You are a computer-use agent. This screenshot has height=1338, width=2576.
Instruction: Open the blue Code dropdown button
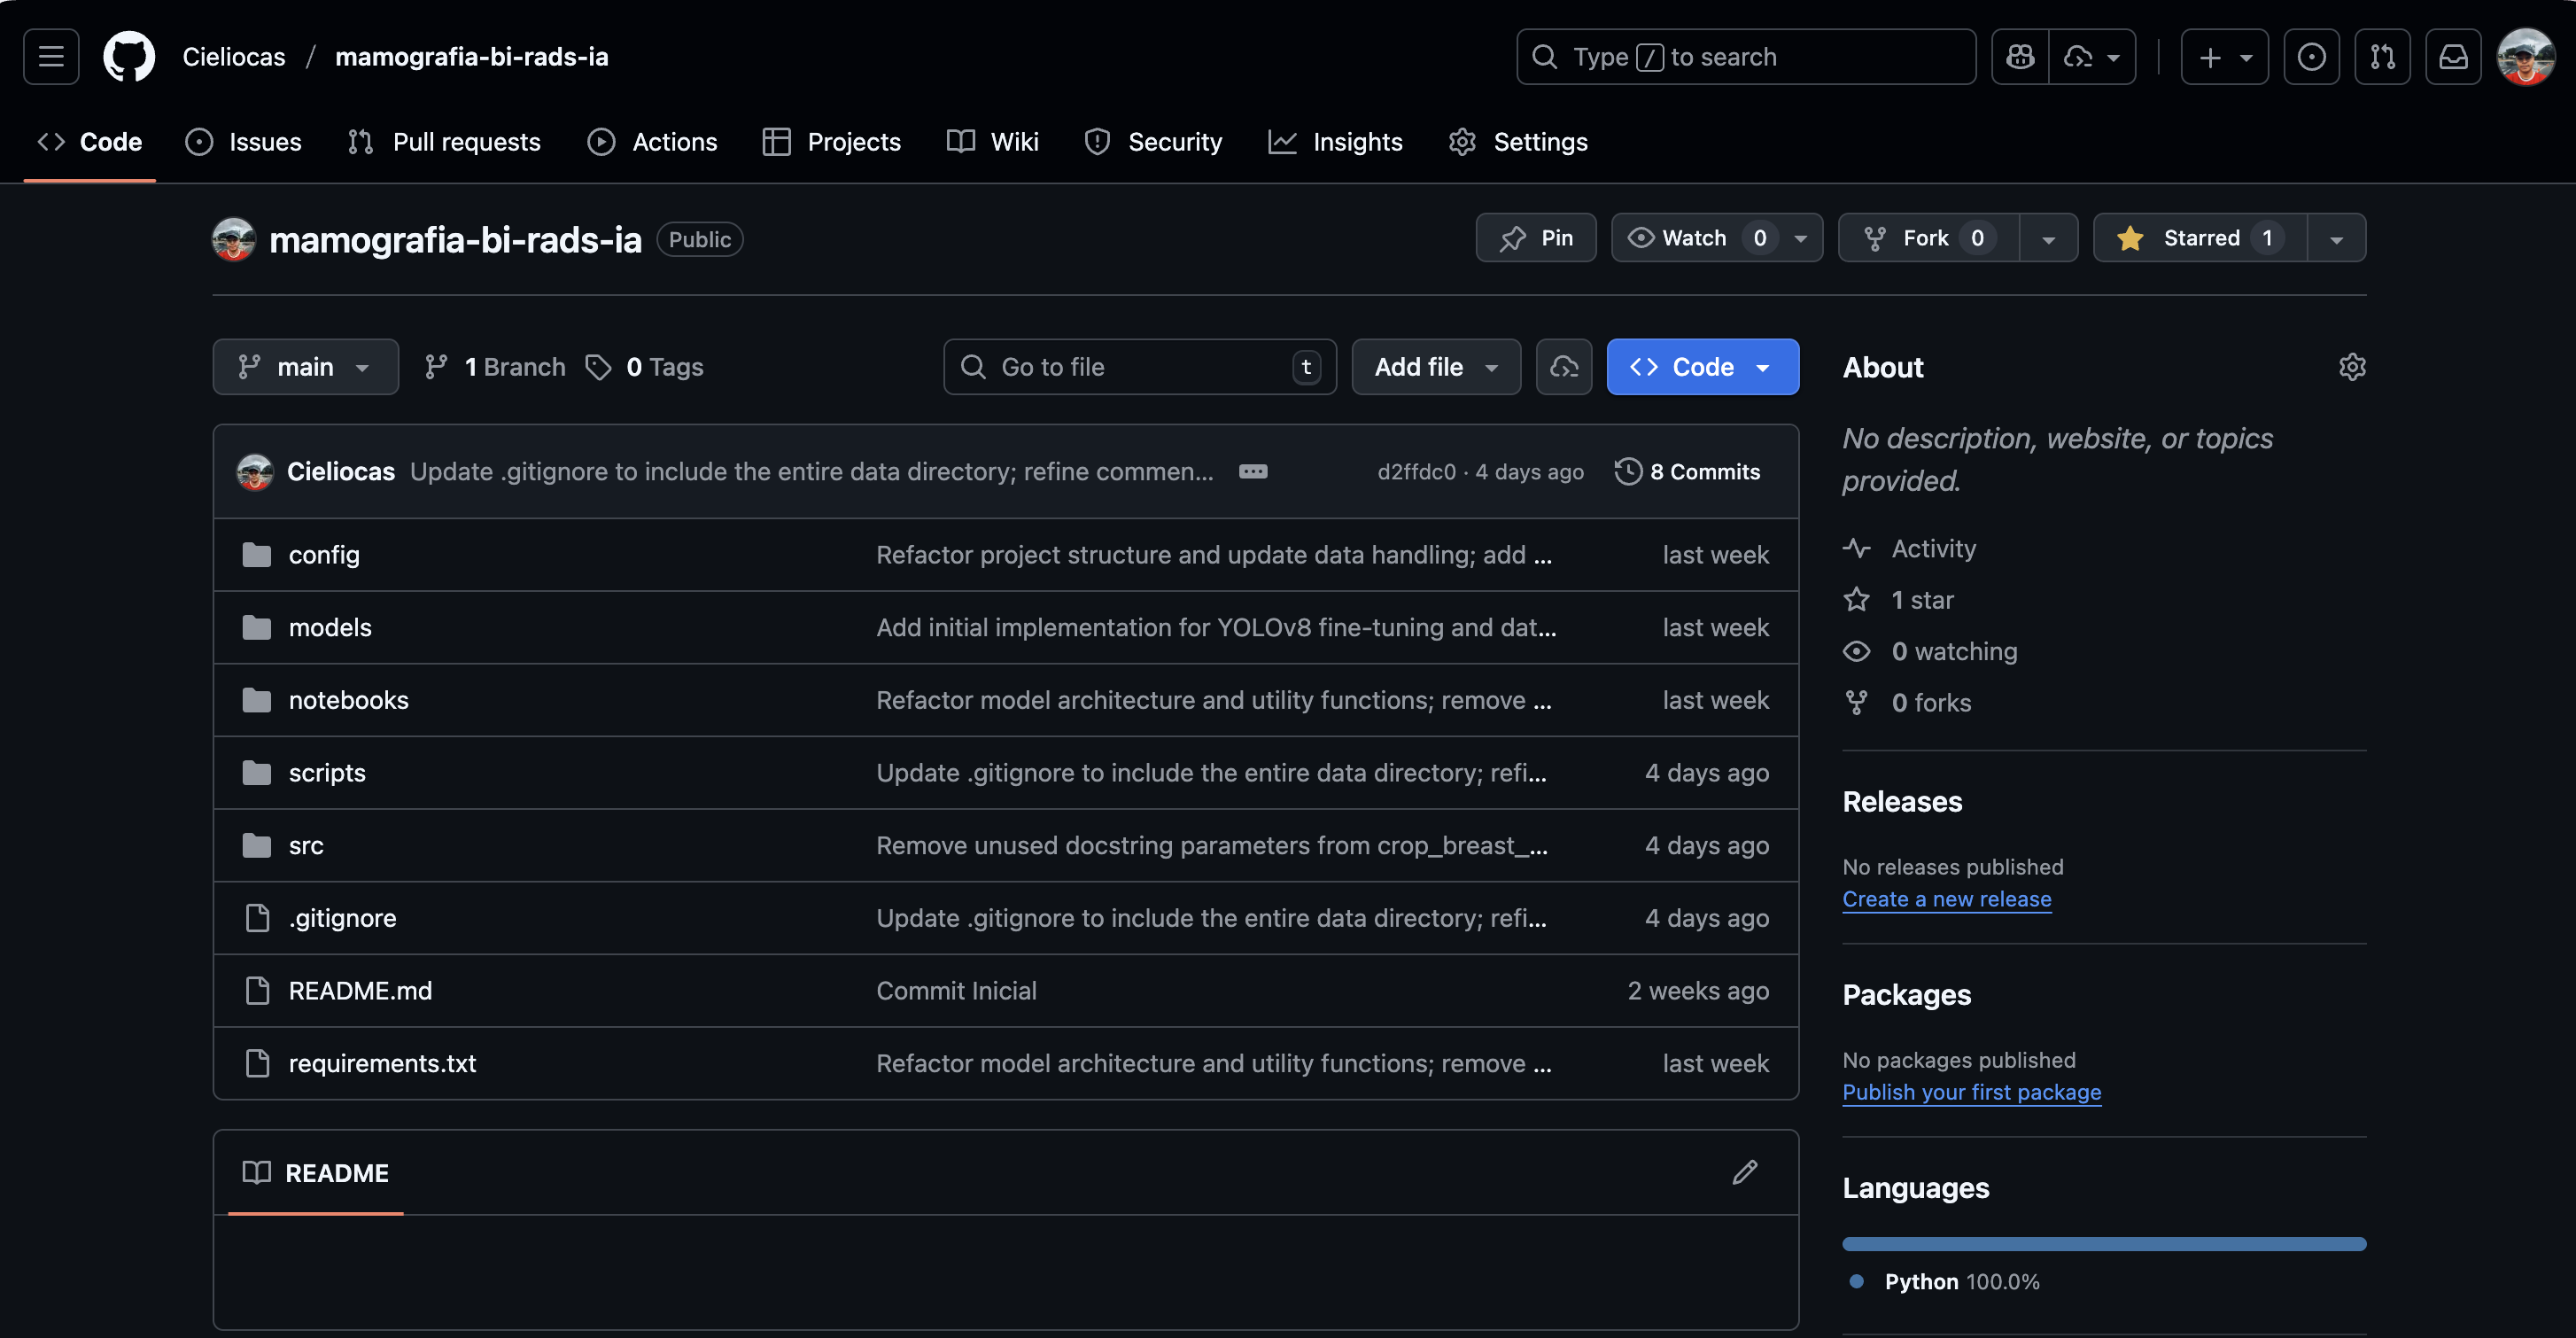(x=1702, y=367)
